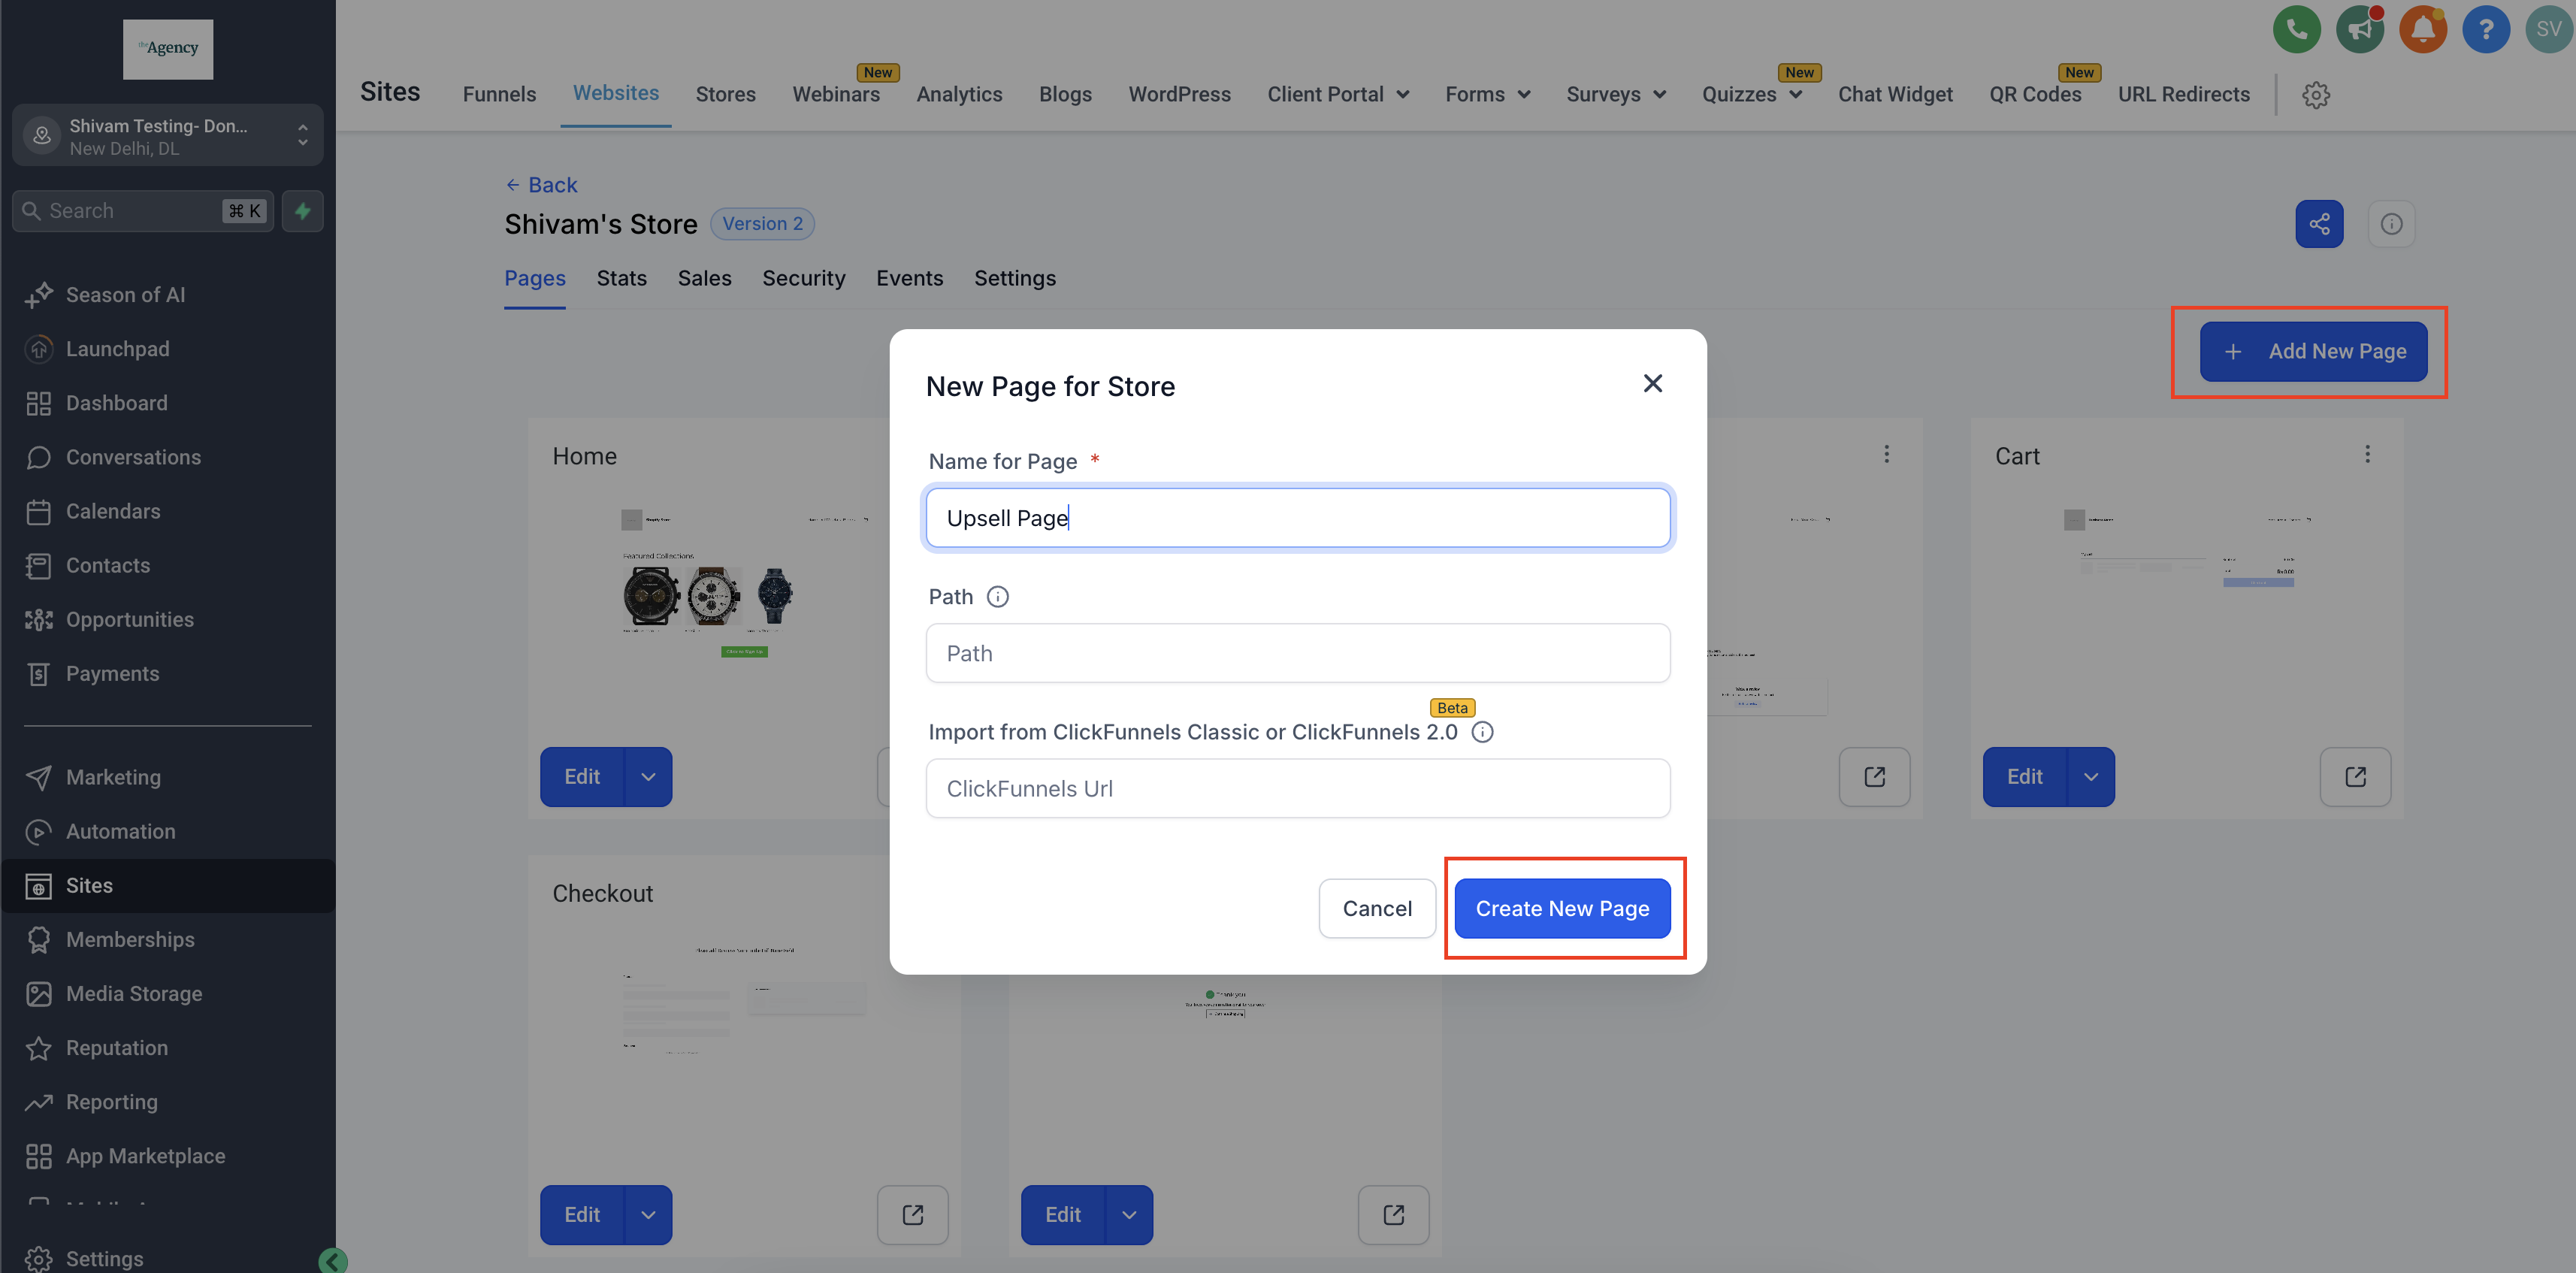
Task: Open the Cart page three-dot menu
Action: coord(2367,454)
